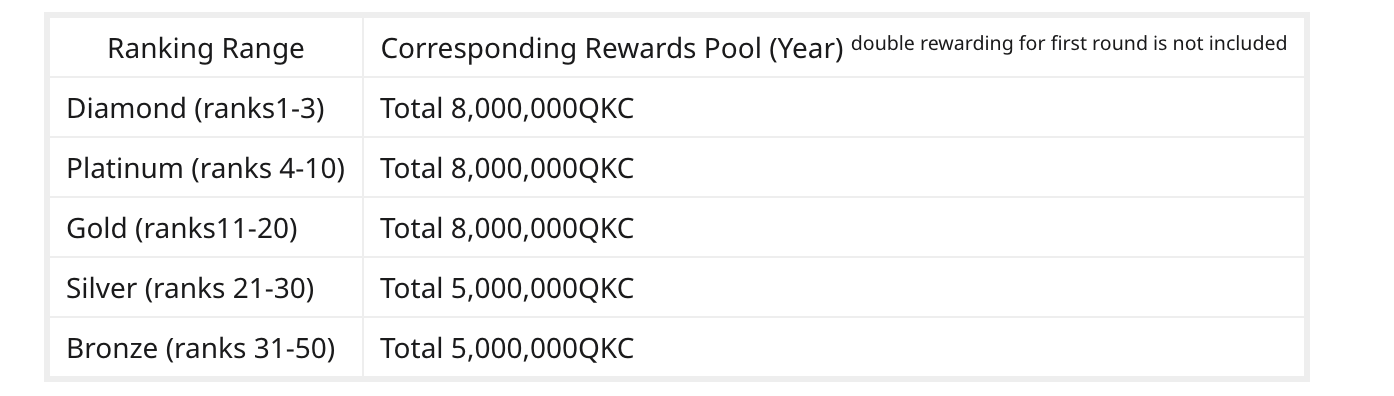
Task: Click the double rewarding superscript note
Action: [x=1069, y=43]
